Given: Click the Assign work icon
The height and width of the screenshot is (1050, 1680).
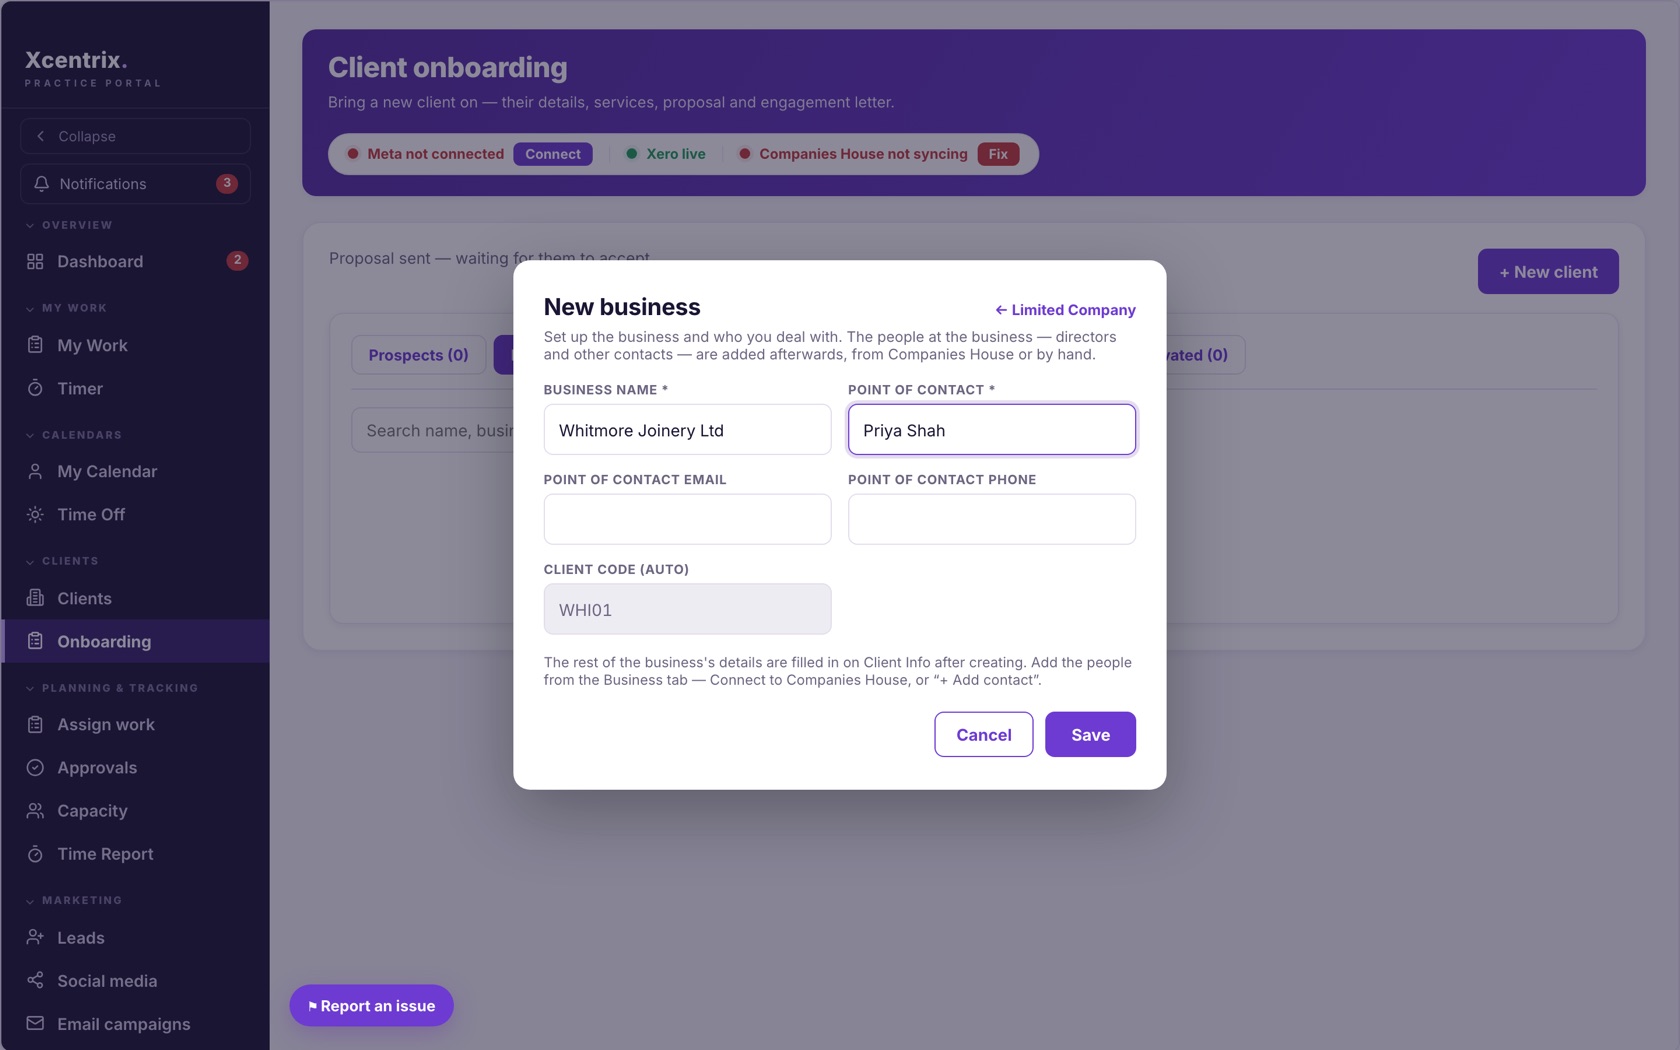Looking at the screenshot, I should point(35,724).
